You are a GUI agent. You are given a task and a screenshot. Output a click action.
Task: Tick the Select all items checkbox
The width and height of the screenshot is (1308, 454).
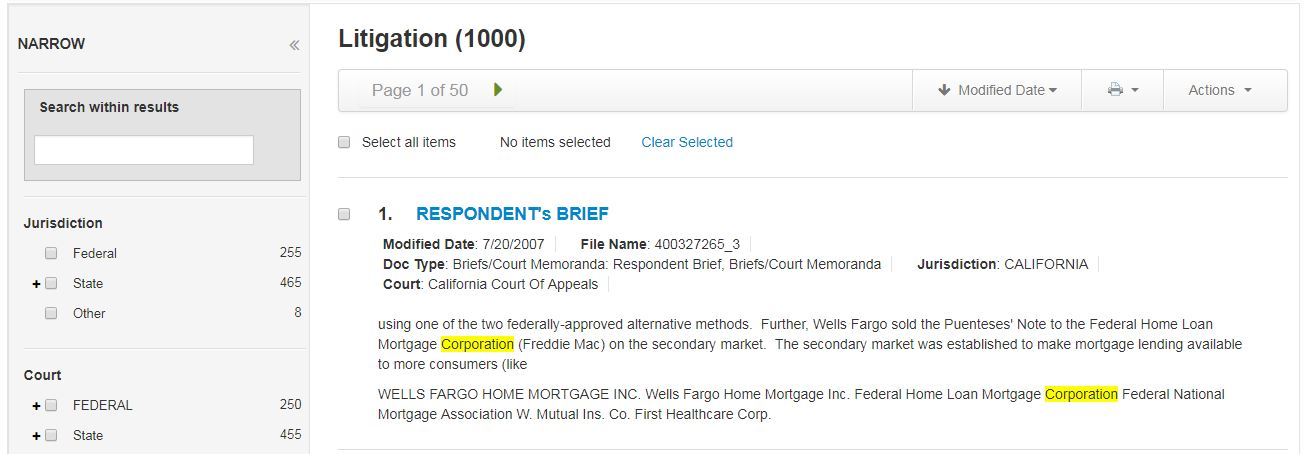(344, 143)
